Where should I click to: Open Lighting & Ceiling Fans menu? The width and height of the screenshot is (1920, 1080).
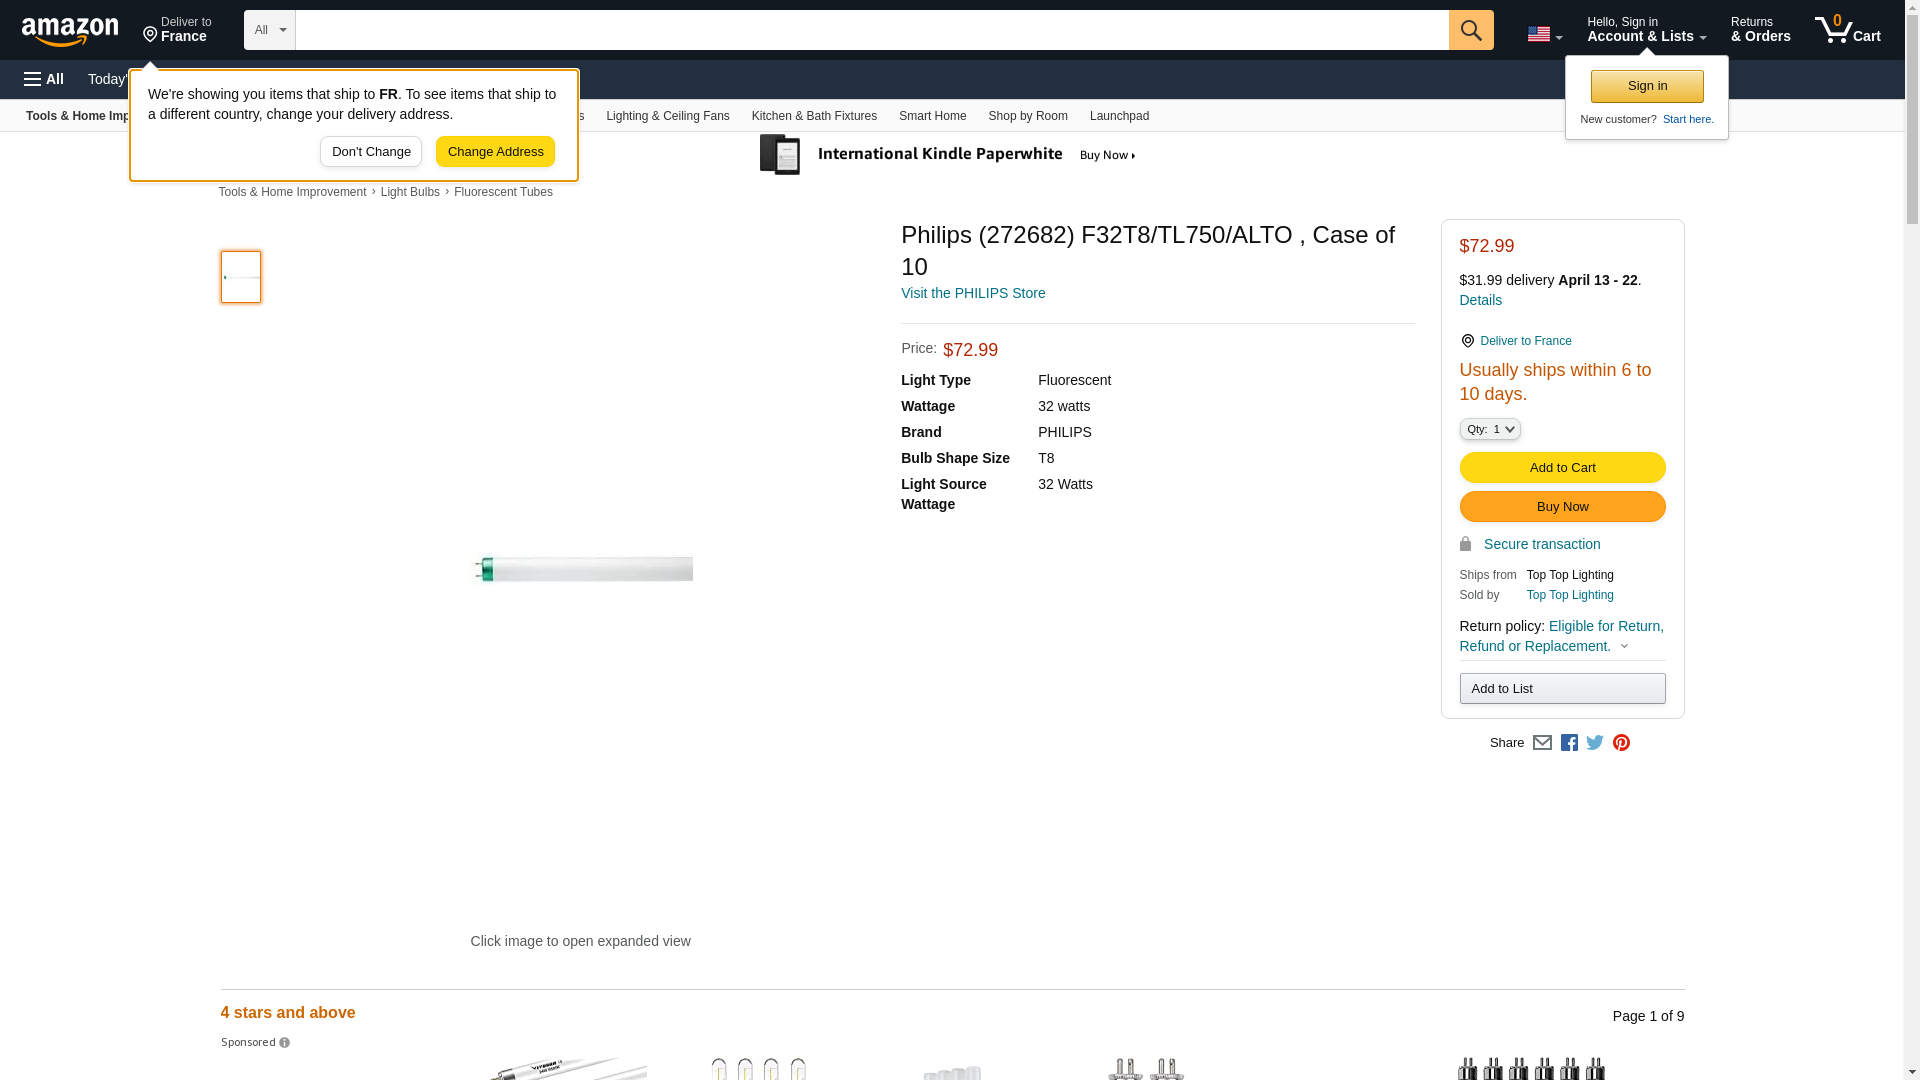tap(667, 116)
